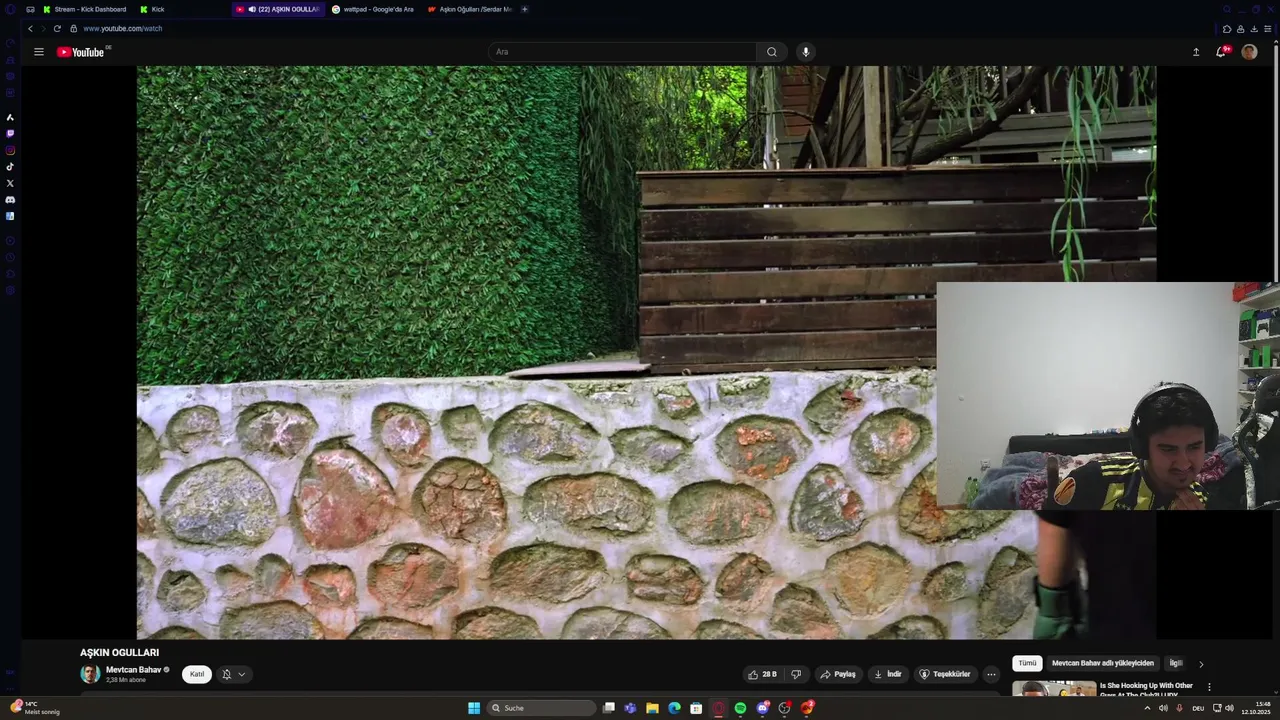Select 'Mevtcan Bahav adlı yükleyiciden' chip

[x=1103, y=663]
